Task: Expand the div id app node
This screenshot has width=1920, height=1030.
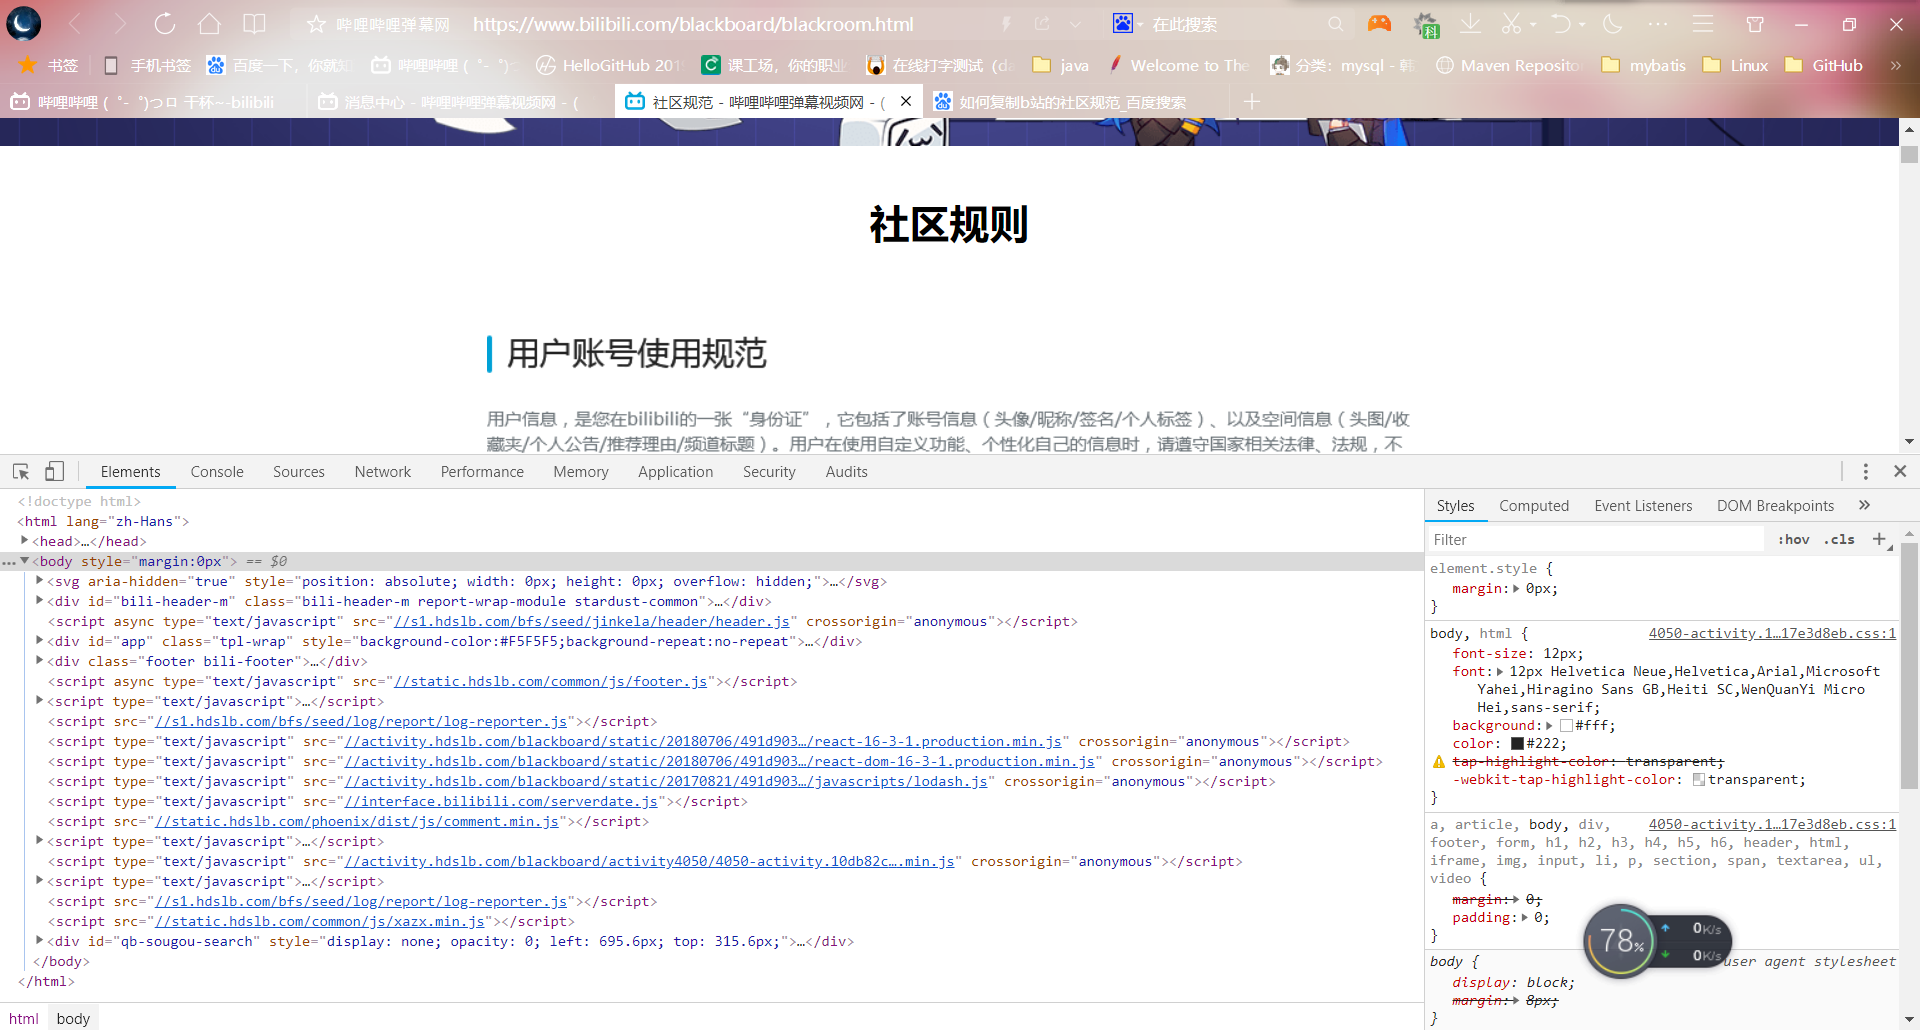Action: click(39, 640)
